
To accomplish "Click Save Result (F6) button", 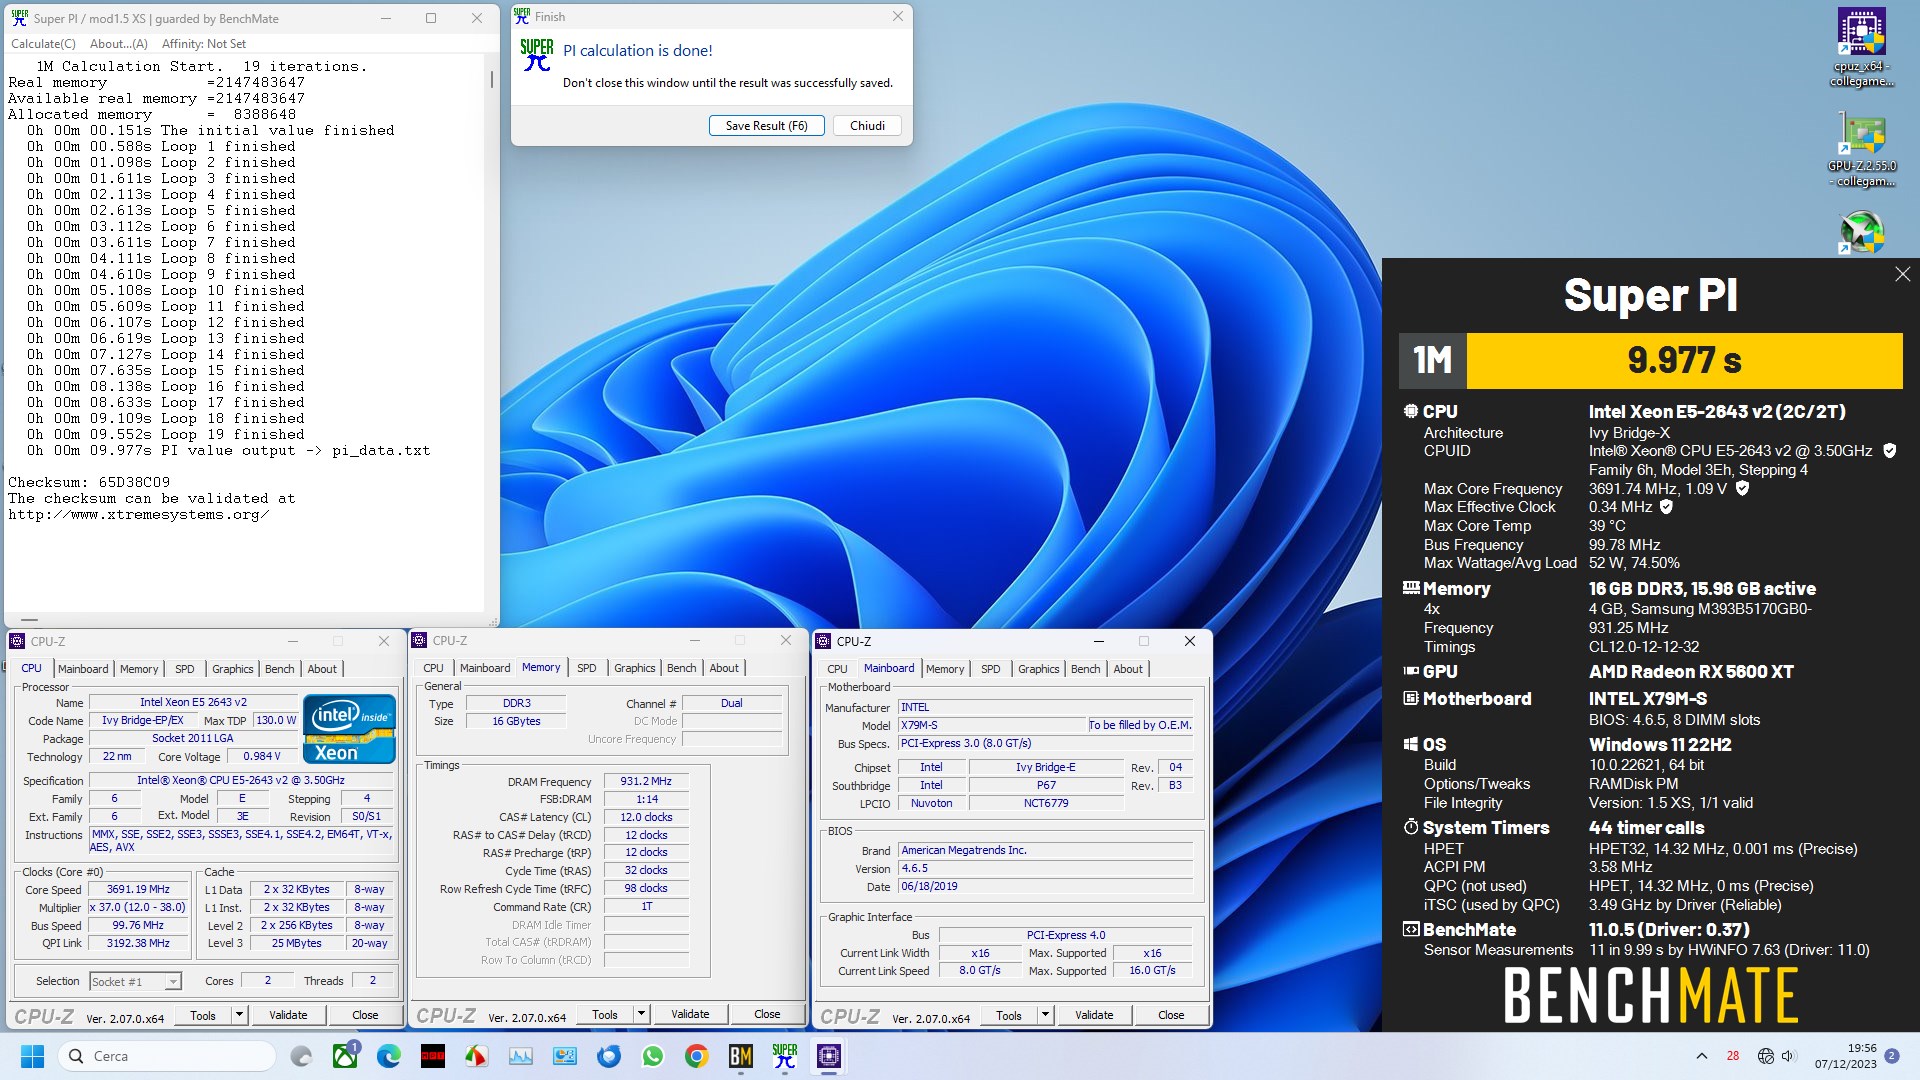I will click(x=766, y=126).
